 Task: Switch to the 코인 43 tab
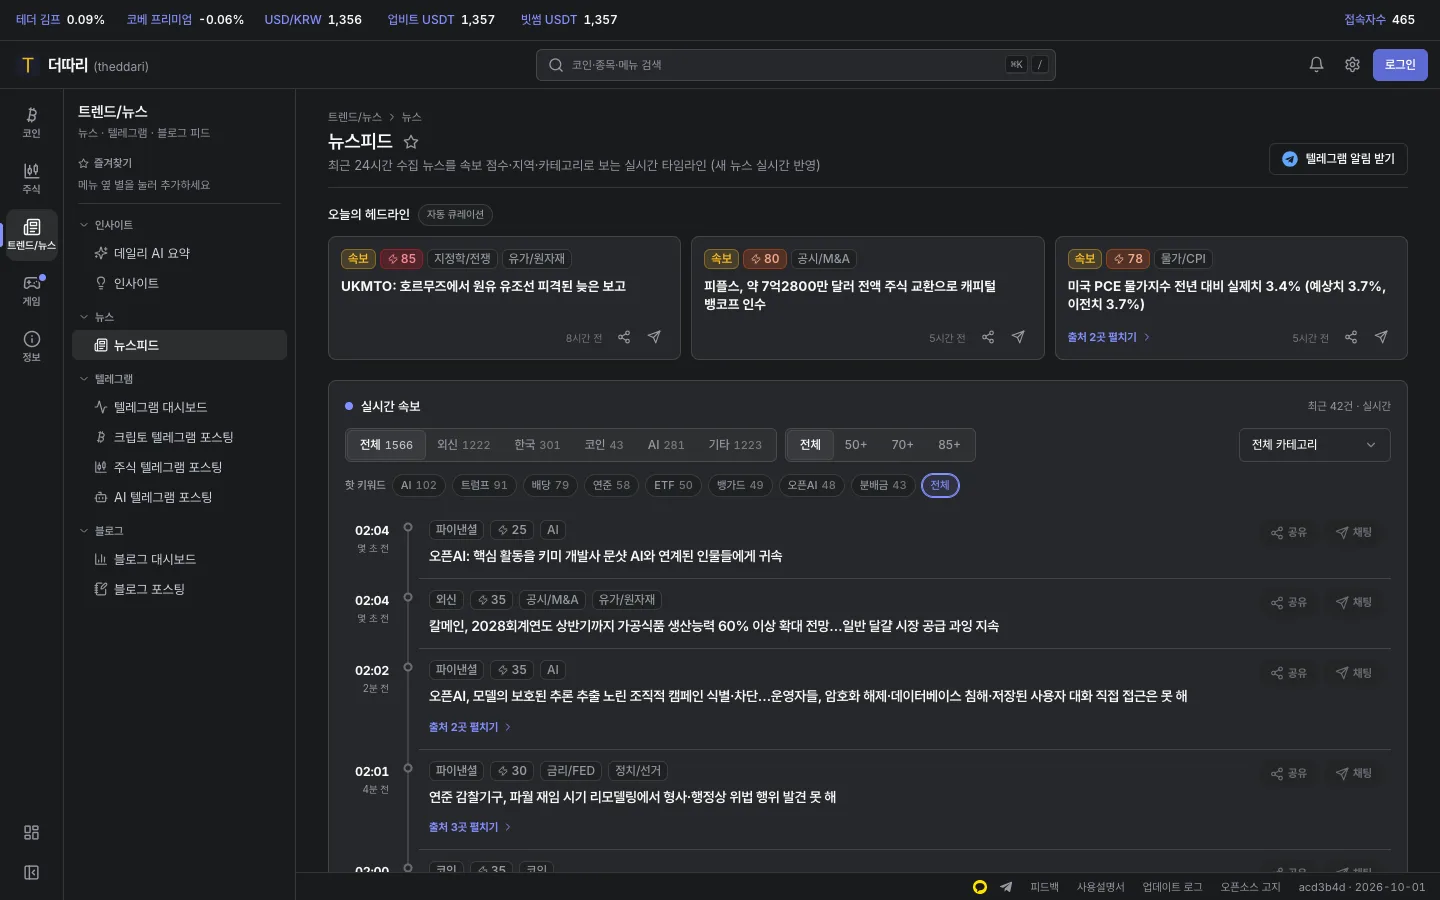[x=604, y=445]
